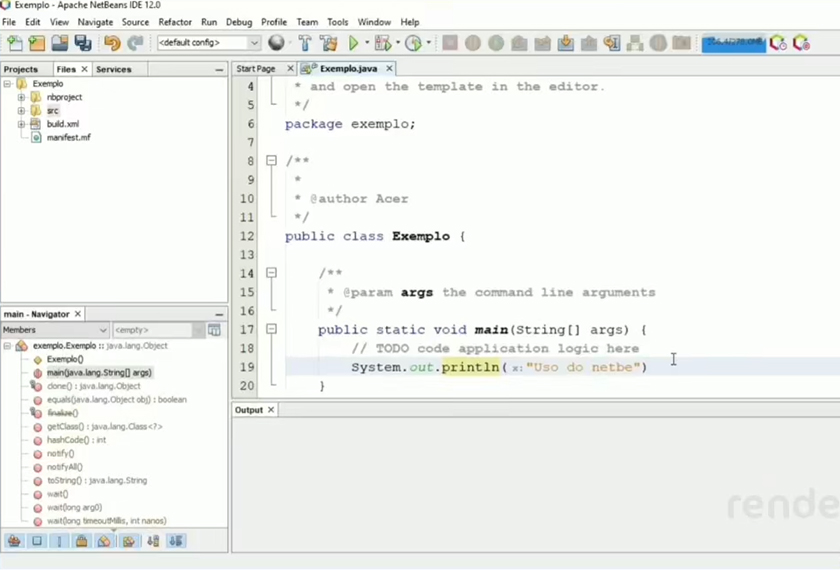Click the memory usage bar in toolbar
The width and height of the screenshot is (840, 570).
[x=733, y=43]
